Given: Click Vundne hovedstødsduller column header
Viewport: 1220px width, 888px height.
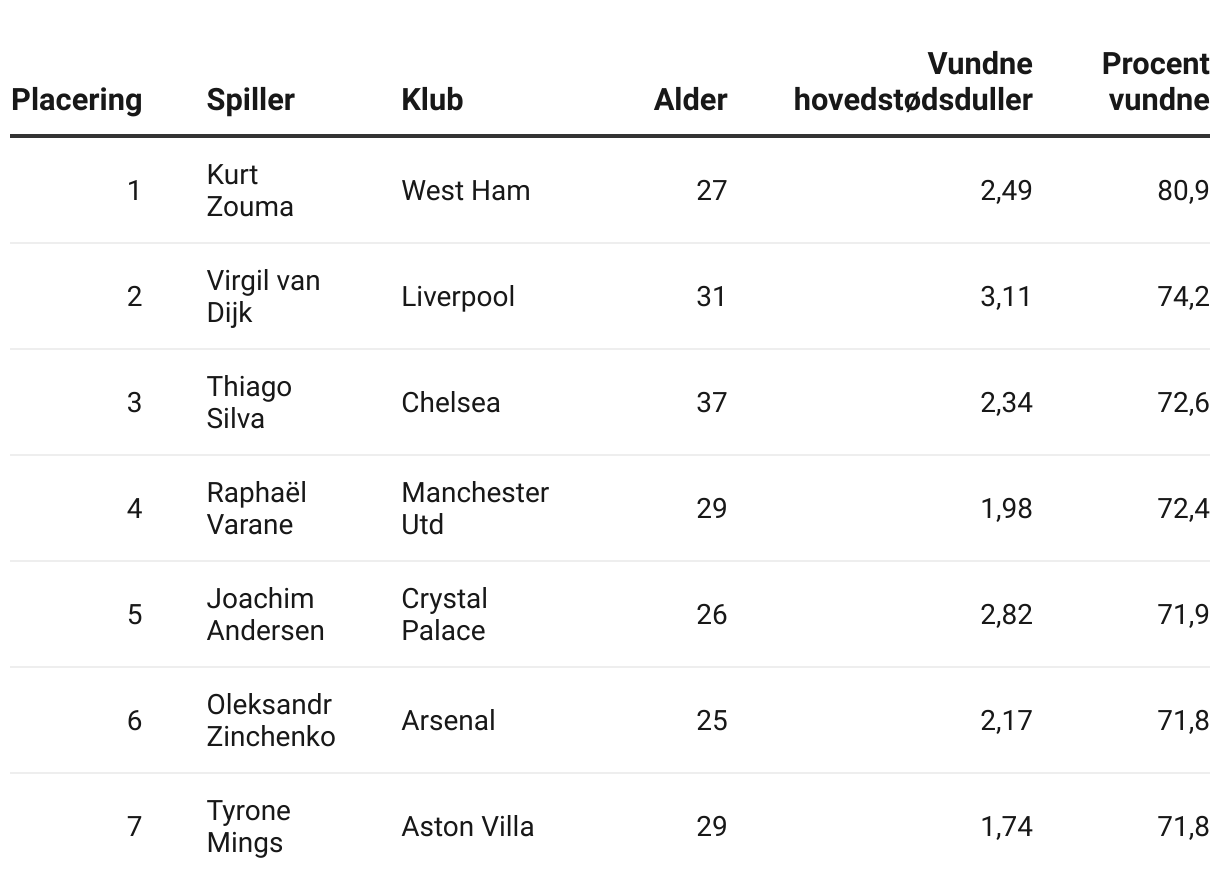Looking at the screenshot, I should tap(913, 82).
